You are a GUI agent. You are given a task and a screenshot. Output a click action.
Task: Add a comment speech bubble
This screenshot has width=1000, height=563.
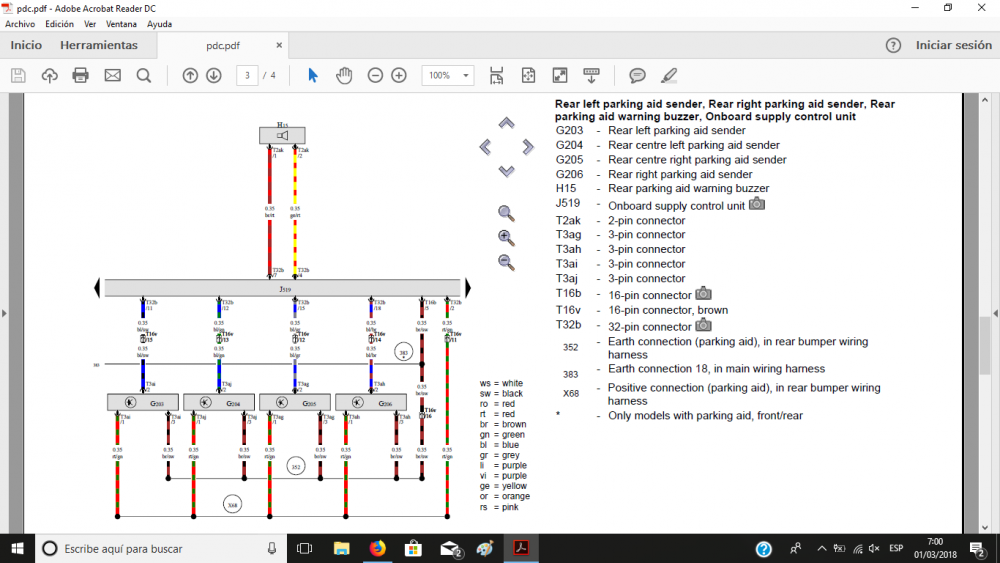[x=637, y=75]
